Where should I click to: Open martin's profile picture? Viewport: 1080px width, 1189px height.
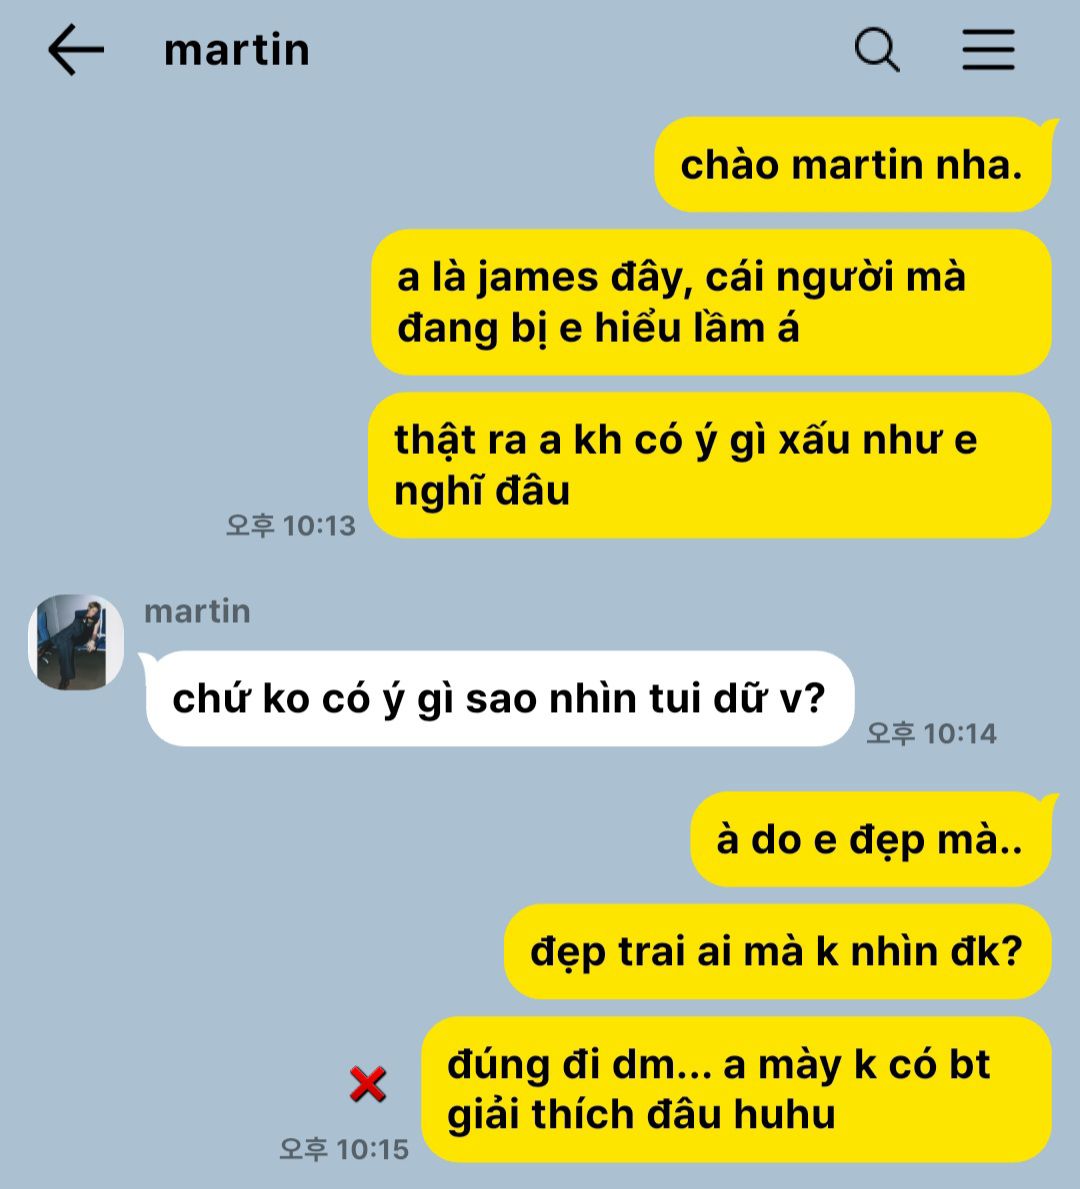pyautogui.click(x=76, y=642)
